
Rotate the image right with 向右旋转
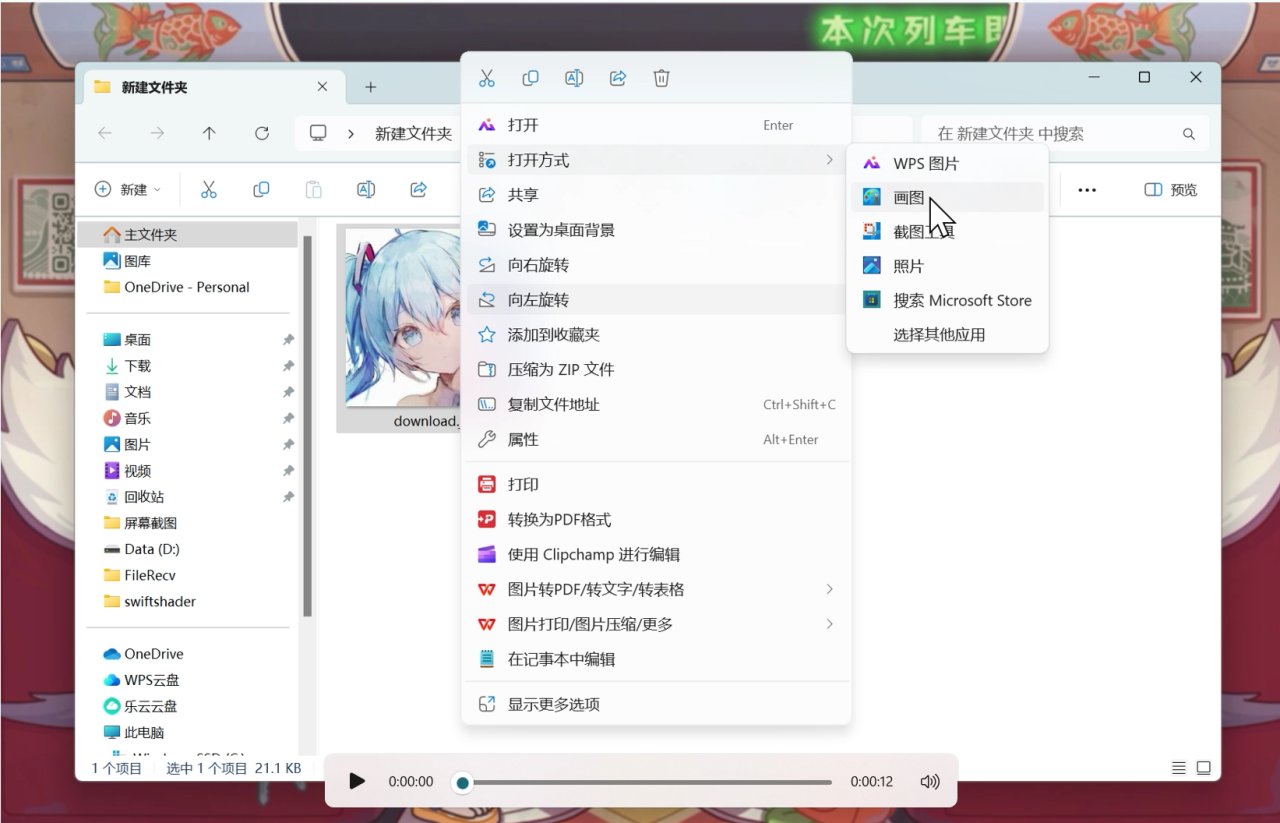(656, 265)
